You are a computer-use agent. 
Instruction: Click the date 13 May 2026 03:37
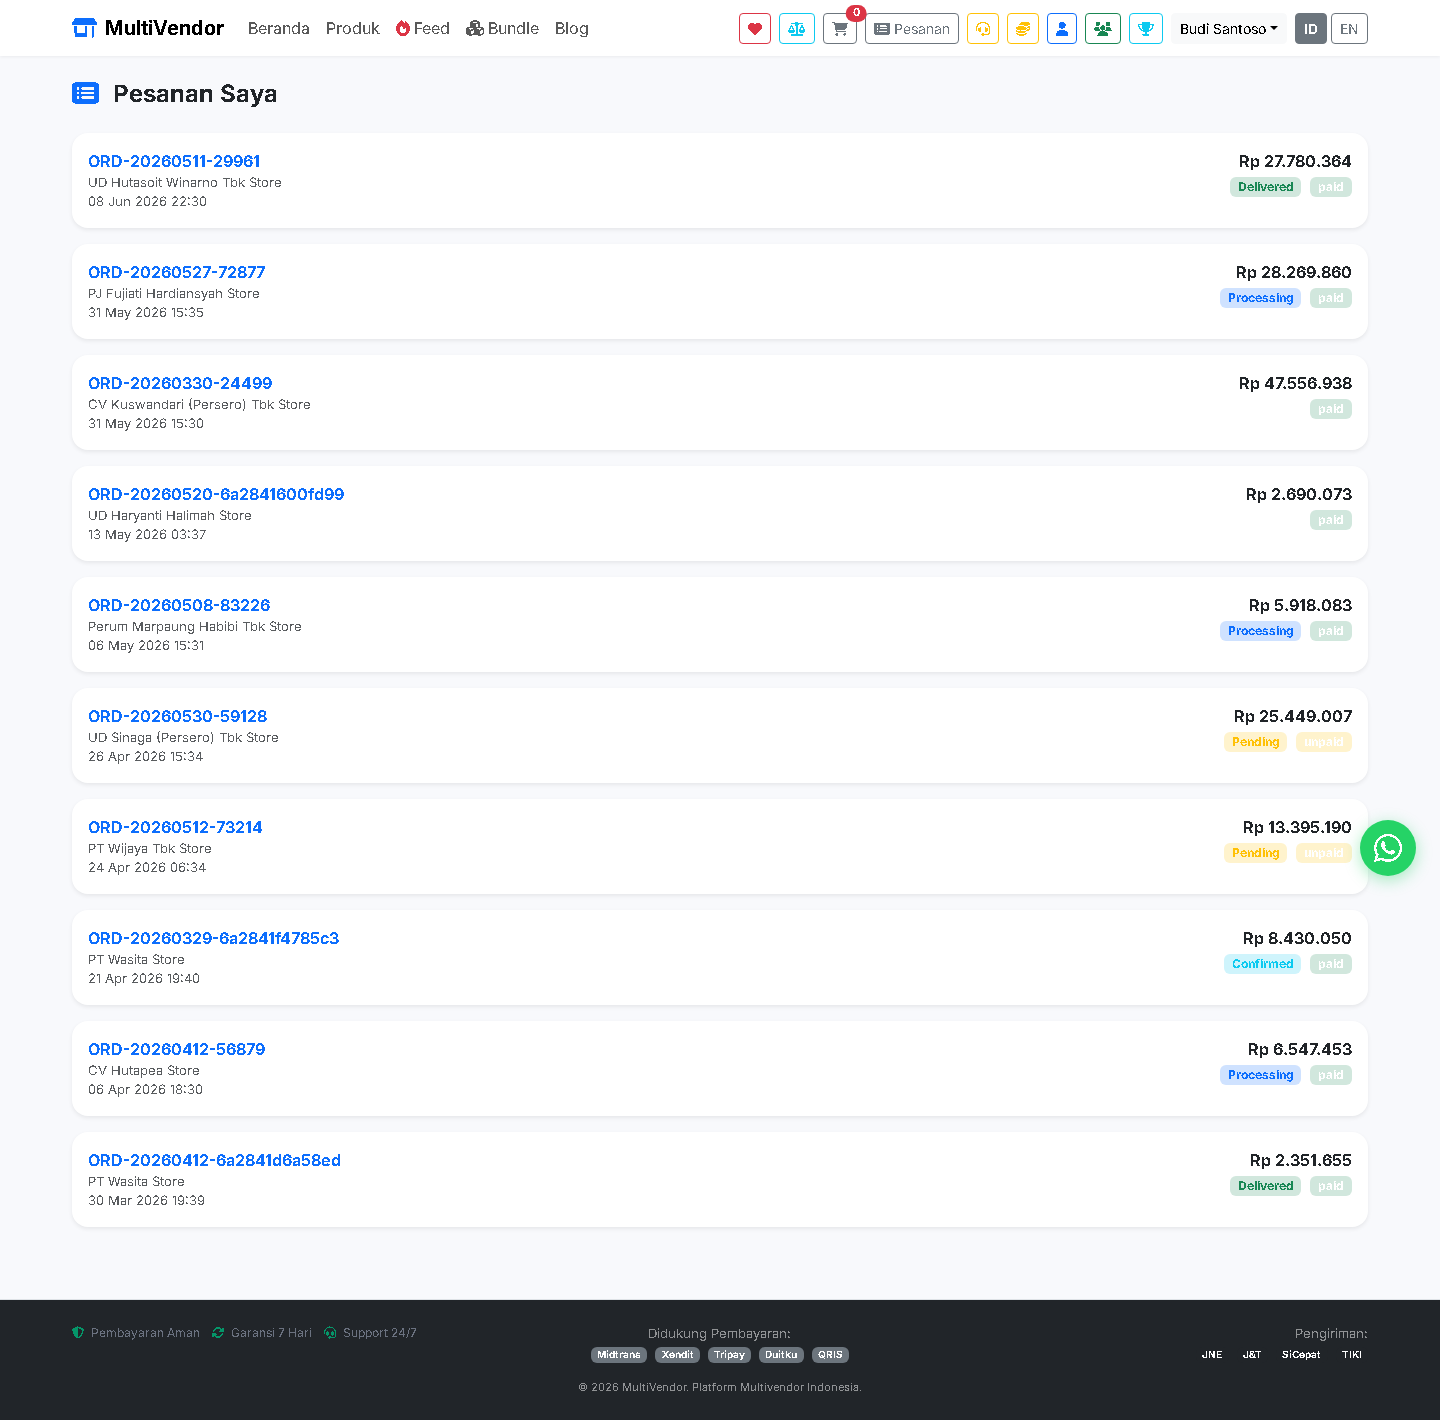147,535
